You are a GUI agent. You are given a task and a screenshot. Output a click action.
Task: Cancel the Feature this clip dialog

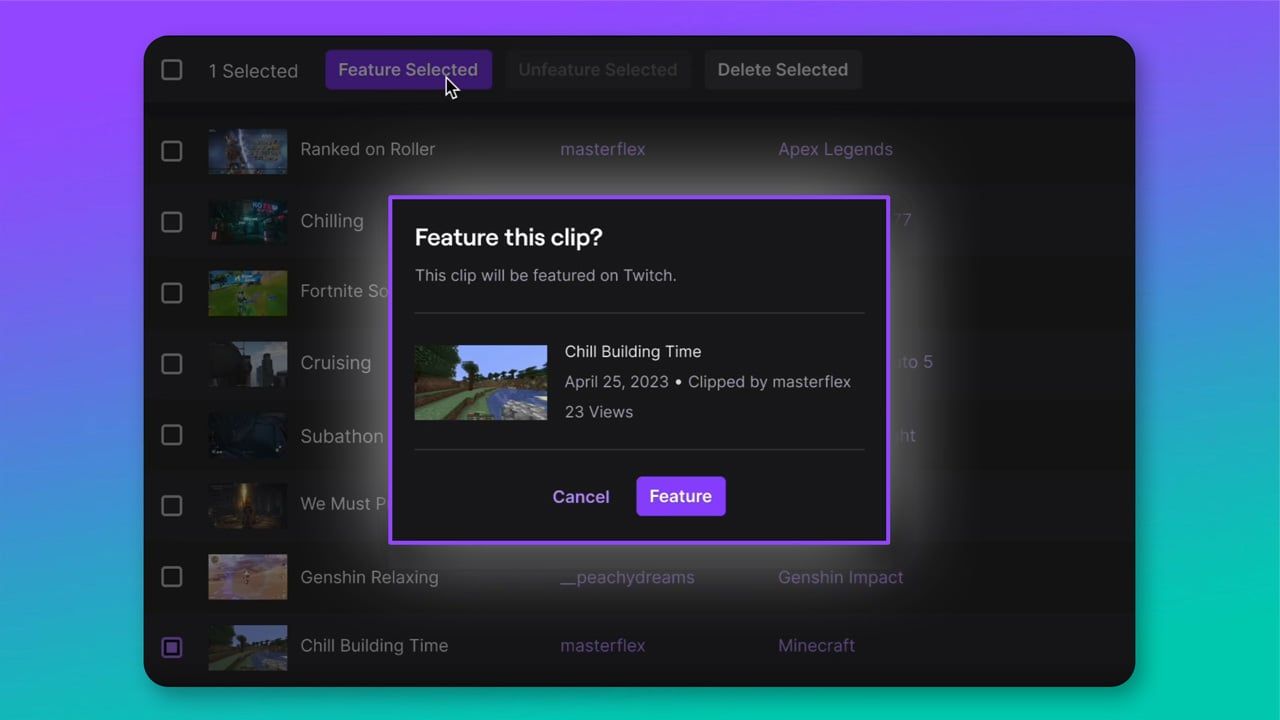pos(581,496)
